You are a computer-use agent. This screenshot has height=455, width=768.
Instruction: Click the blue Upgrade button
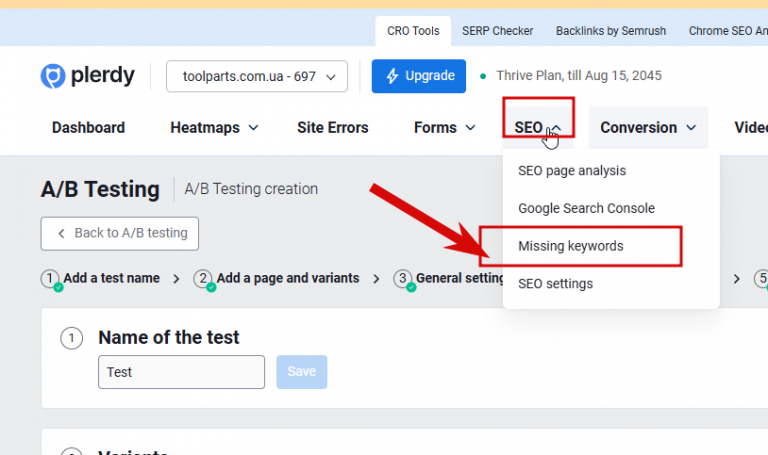point(419,76)
